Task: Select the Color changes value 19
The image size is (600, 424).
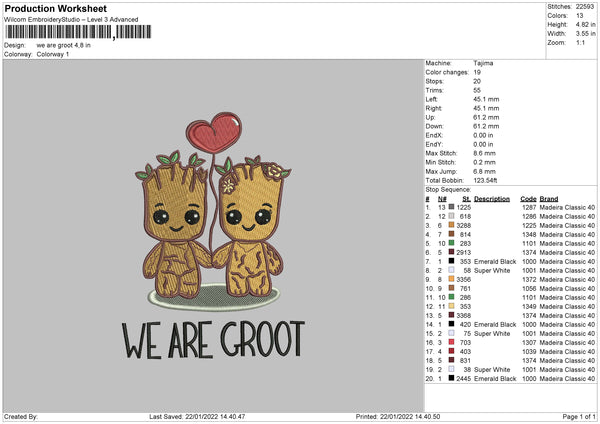Action: (477, 72)
